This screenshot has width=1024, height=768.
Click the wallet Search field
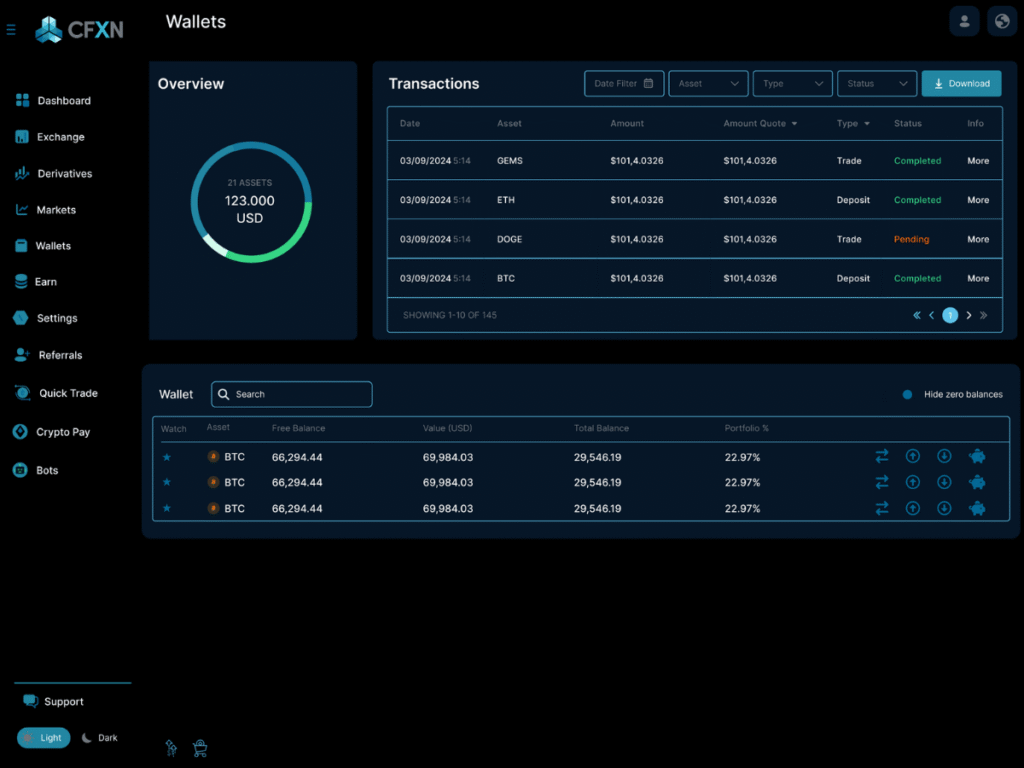(292, 394)
